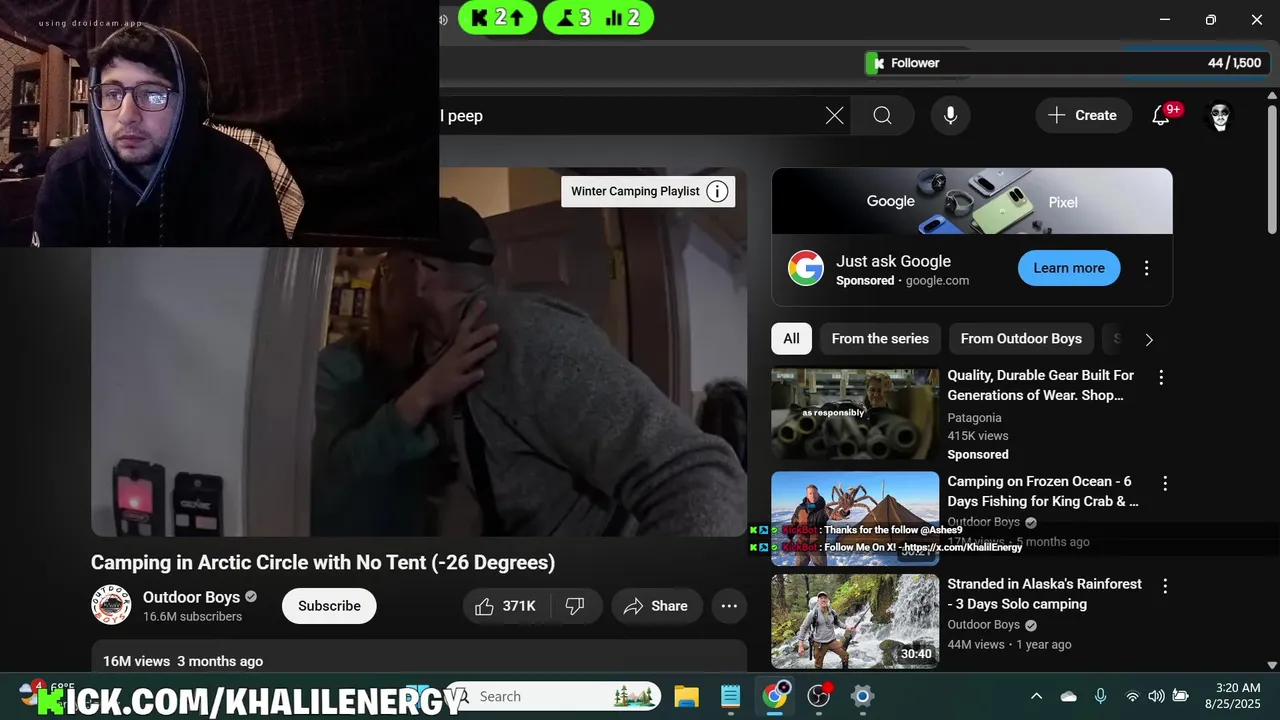The height and width of the screenshot is (720, 1280).
Task: Open YouTube notifications bell
Action: coord(1161,116)
